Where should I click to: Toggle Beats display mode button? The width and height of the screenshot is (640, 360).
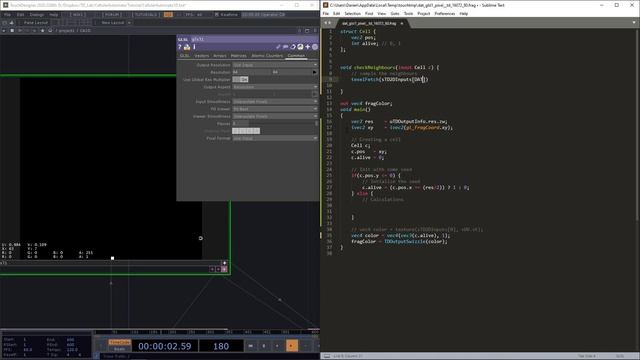point(120,349)
